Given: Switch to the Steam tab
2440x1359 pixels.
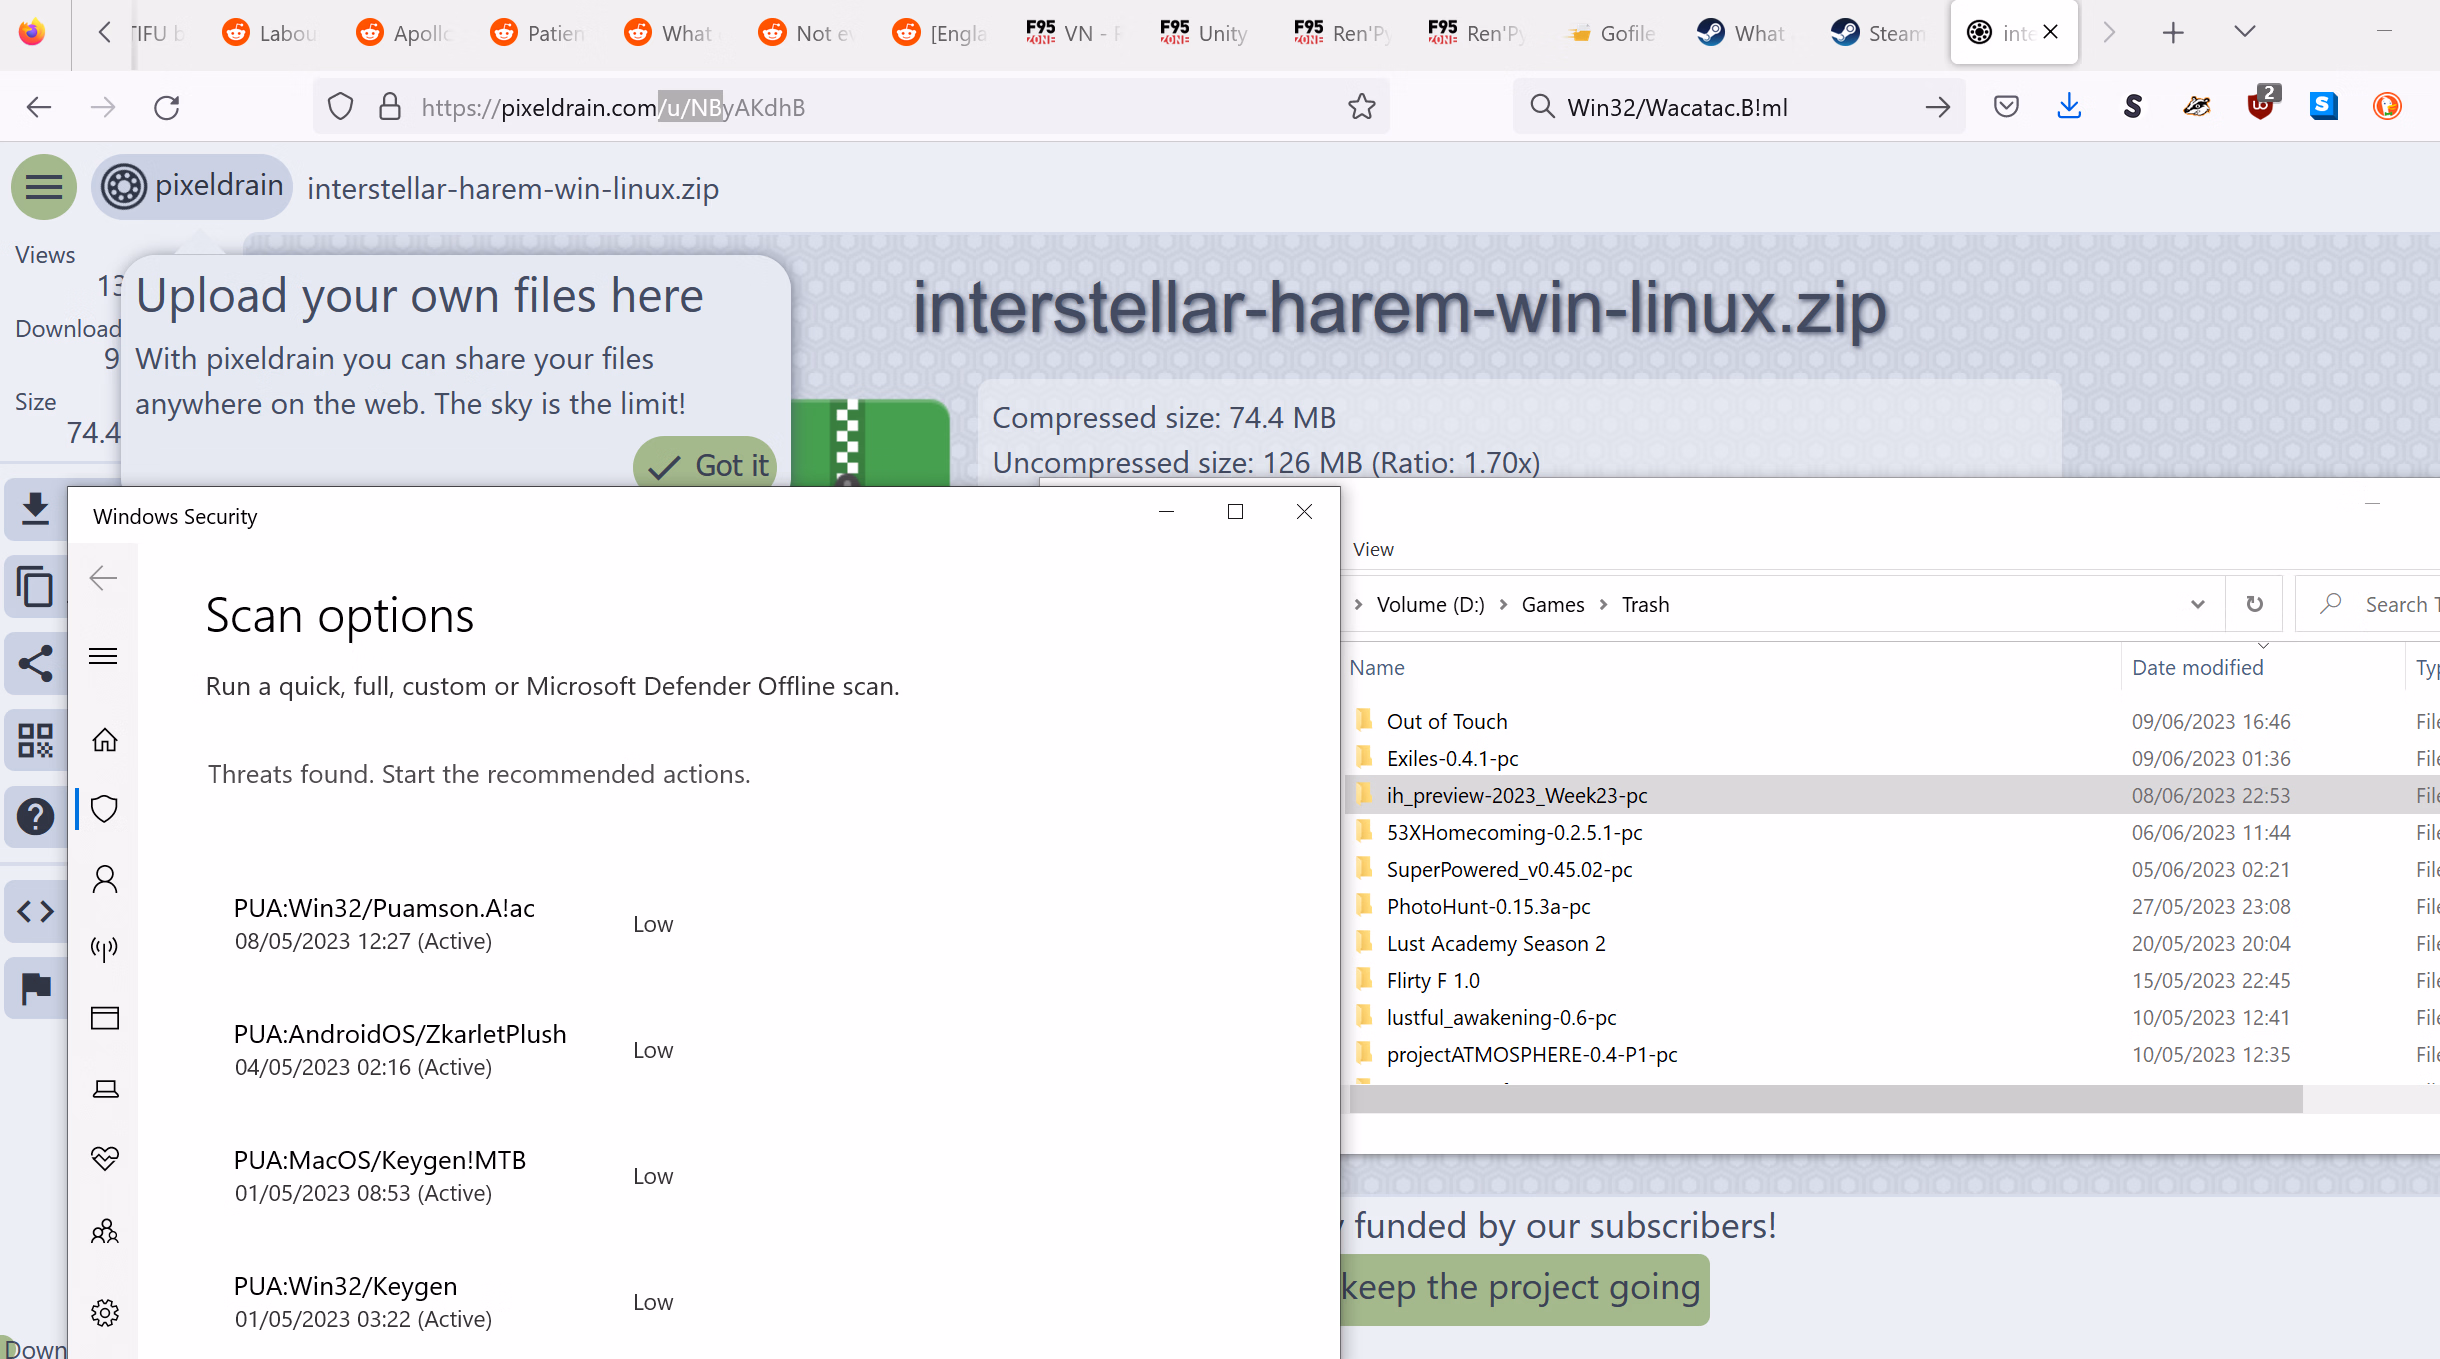Looking at the screenshot, I should 1878,33.
